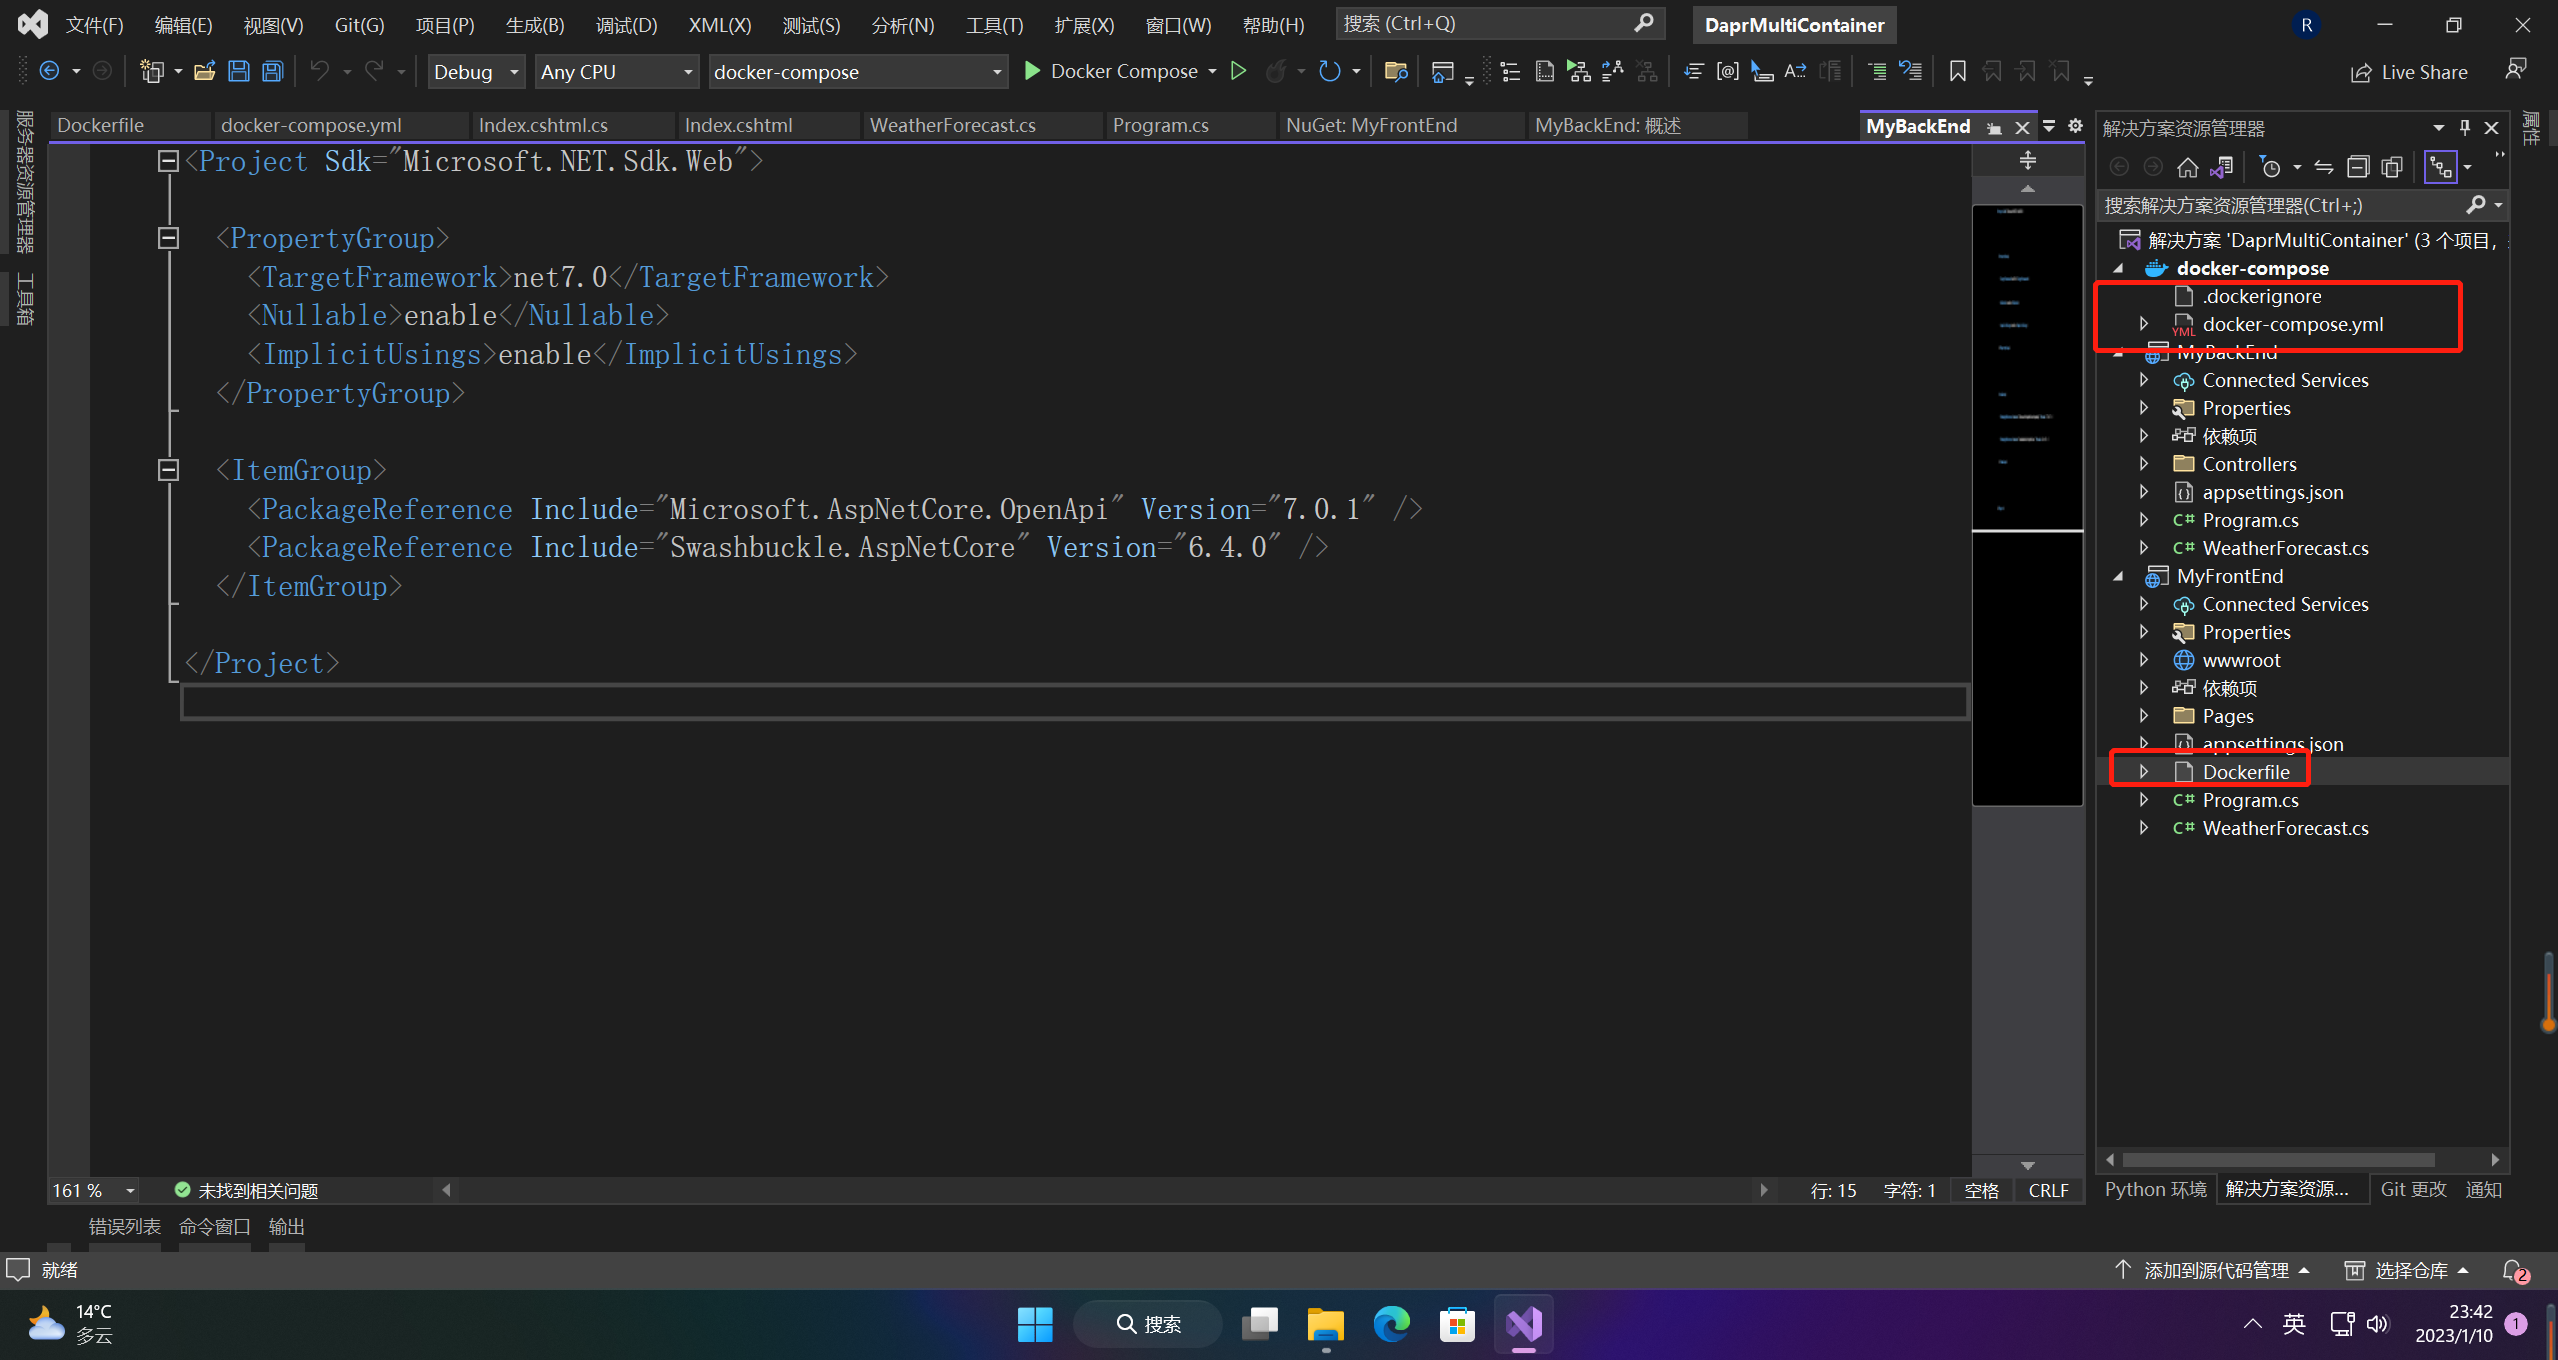Image resolution: width=2558 pixels, height=1360 pixels.
Task: Toggle Sync with Active Document arrows icon
Action: point(2324,167)
